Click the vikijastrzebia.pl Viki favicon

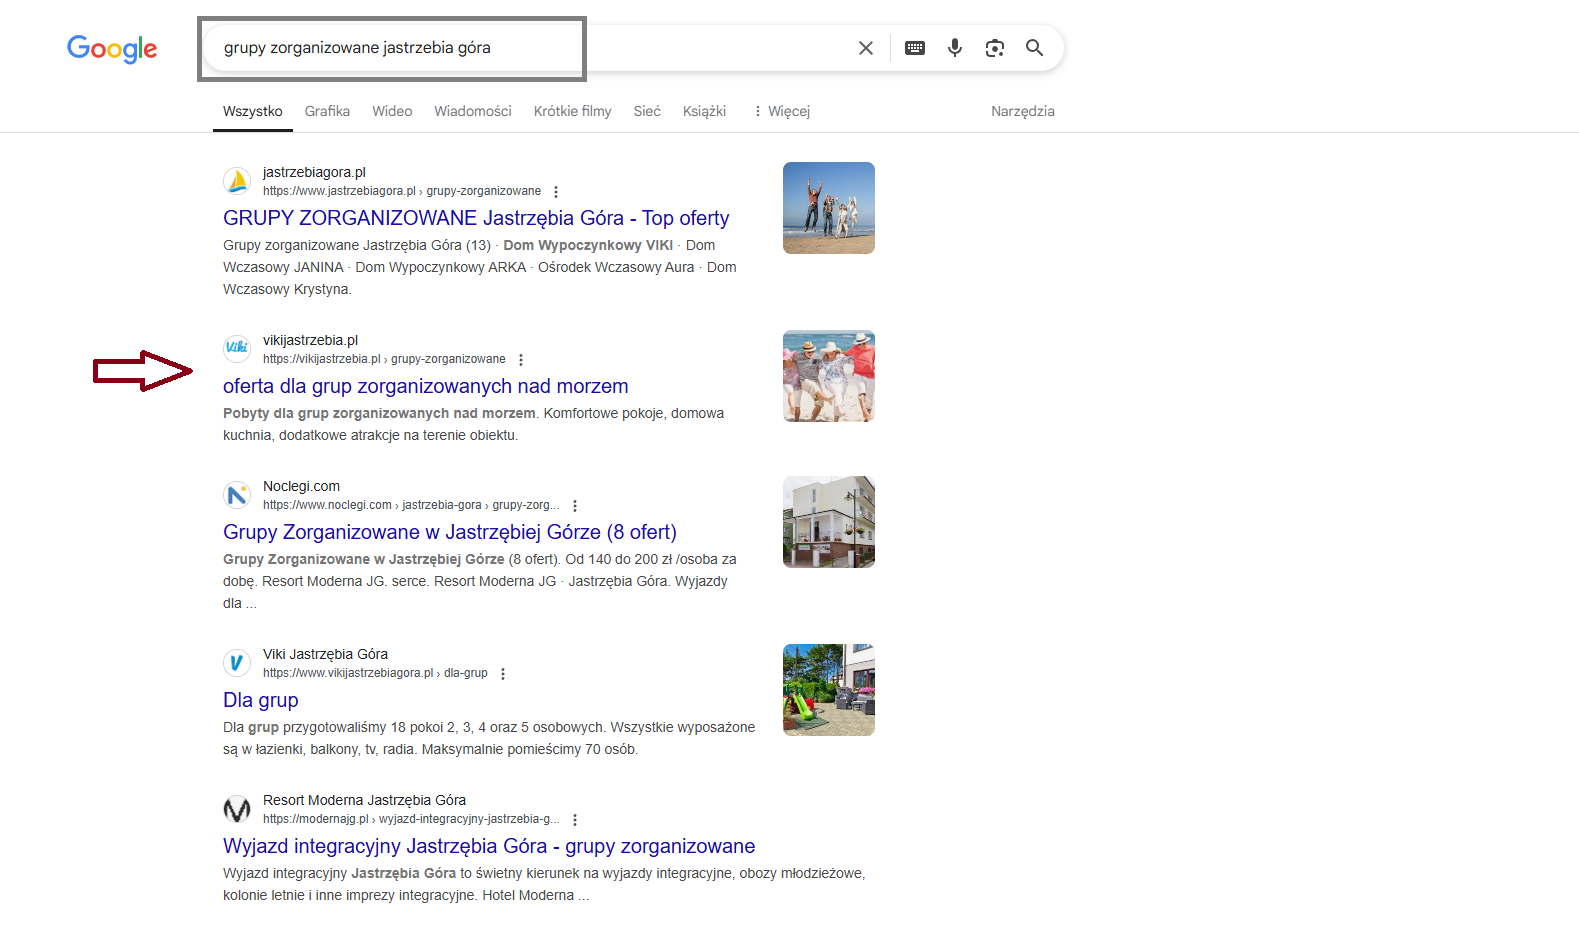point(237,349)
